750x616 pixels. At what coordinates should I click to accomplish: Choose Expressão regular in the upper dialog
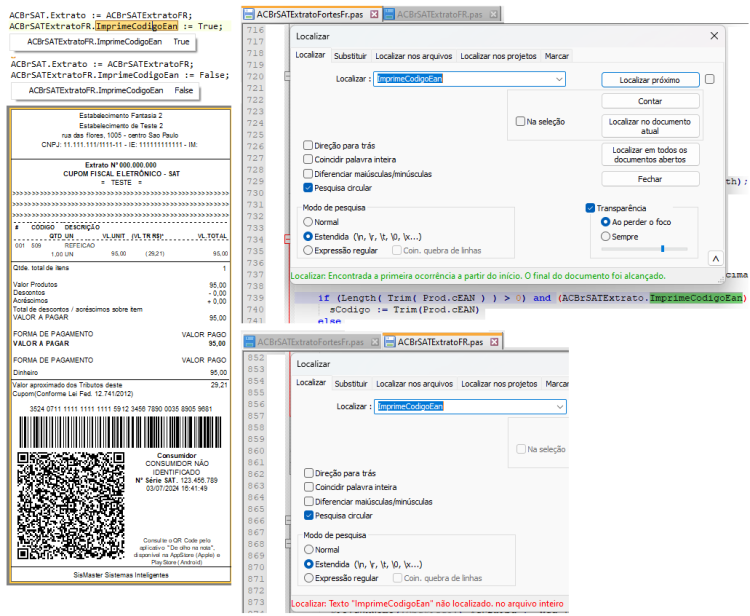click(308, 250)
